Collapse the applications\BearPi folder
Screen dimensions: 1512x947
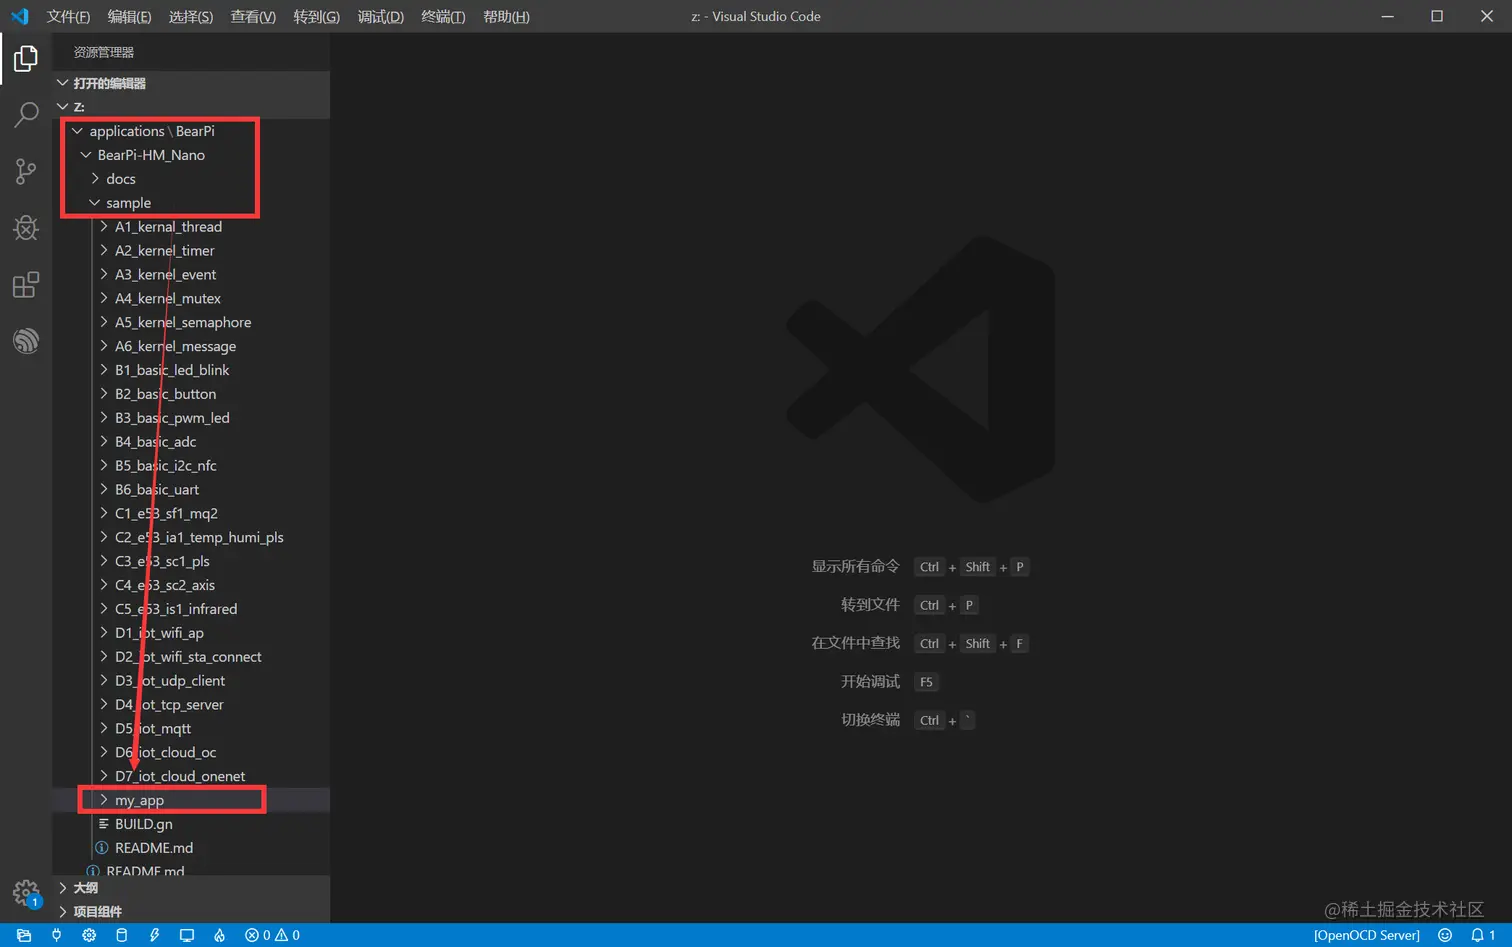tap(191, 131)
